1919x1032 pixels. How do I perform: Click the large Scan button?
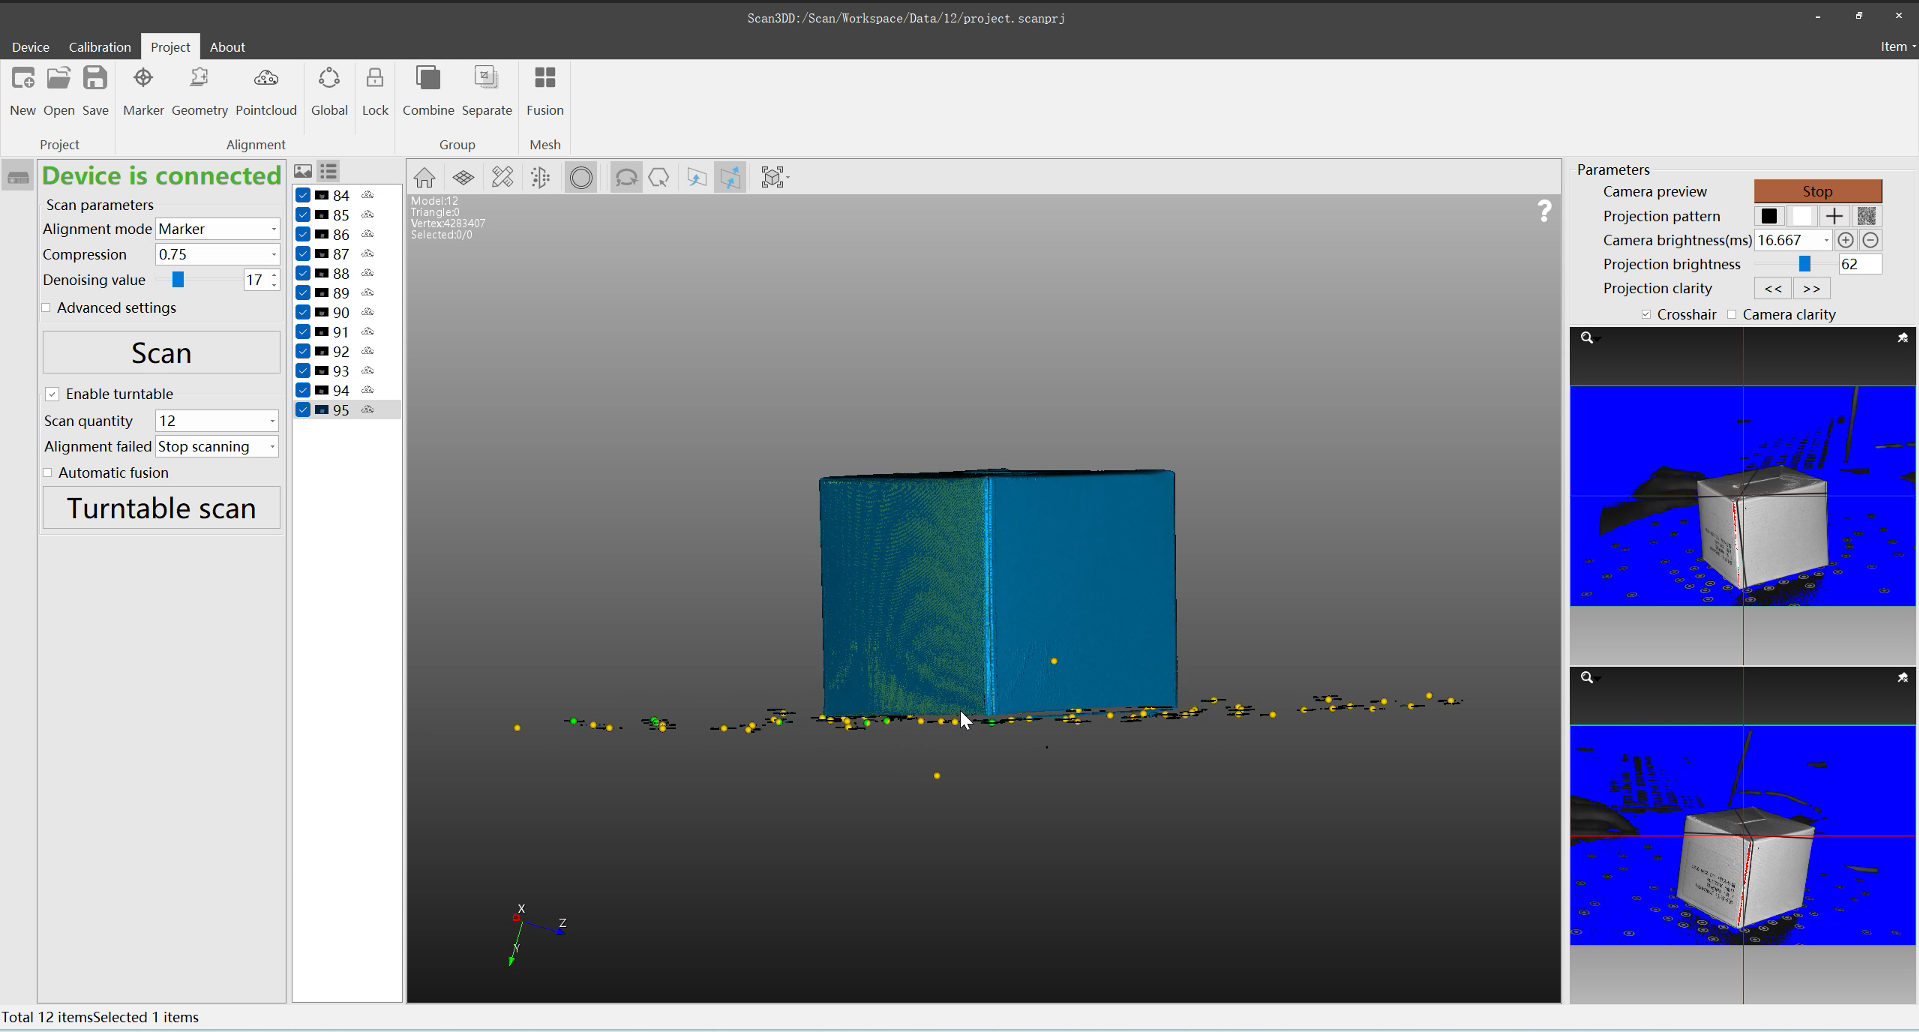pyautogui.click(x=162, y=353)
